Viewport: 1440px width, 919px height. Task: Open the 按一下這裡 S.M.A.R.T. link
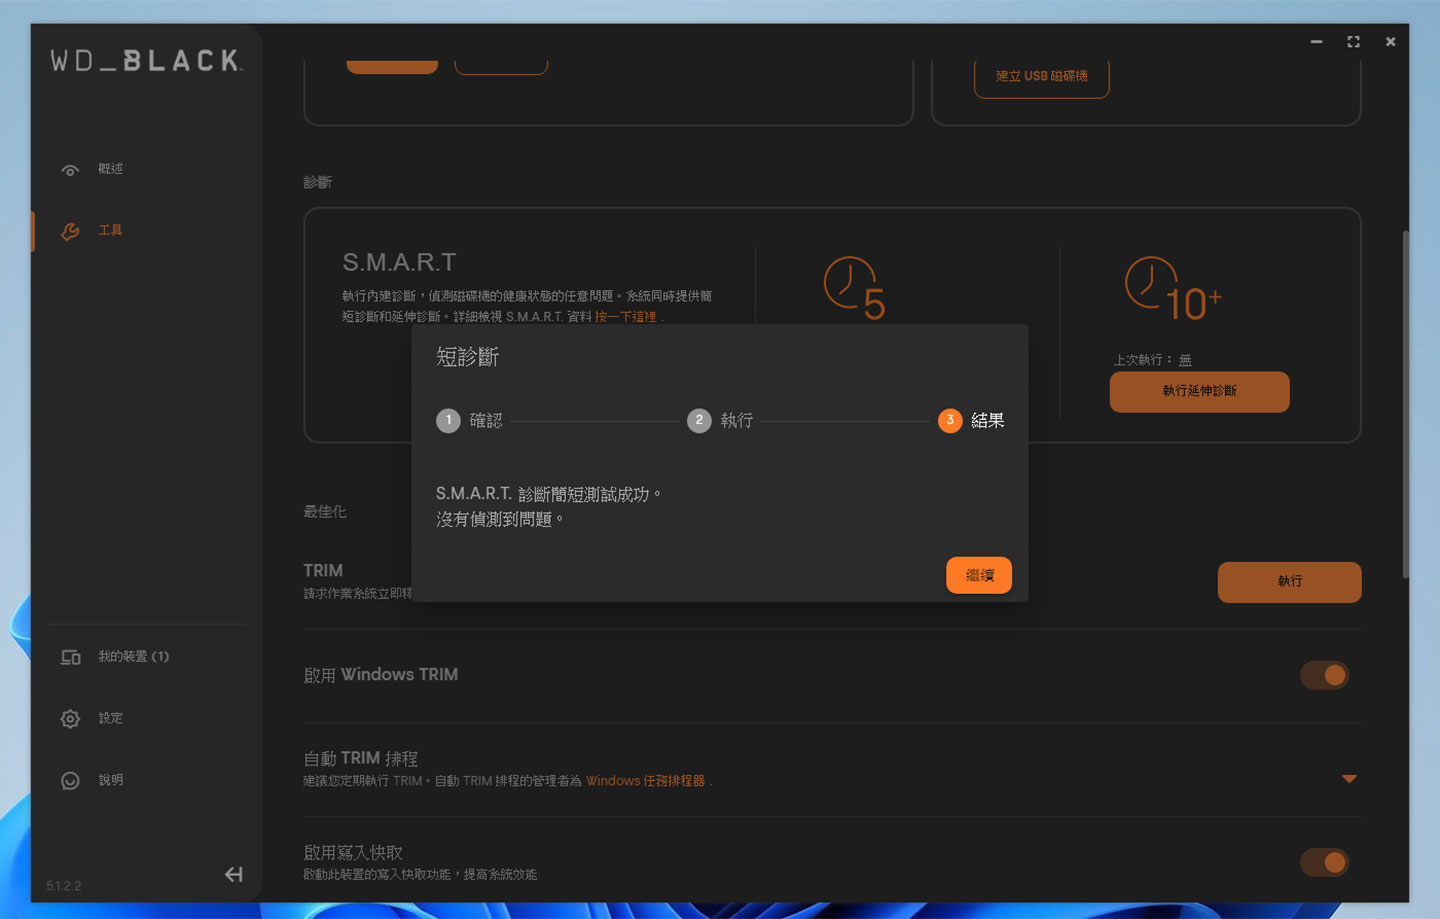point(628,316)
